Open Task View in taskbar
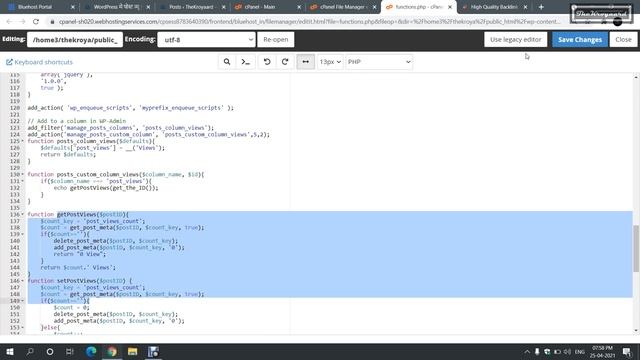 pyautogui.click(x=70, y=351)
